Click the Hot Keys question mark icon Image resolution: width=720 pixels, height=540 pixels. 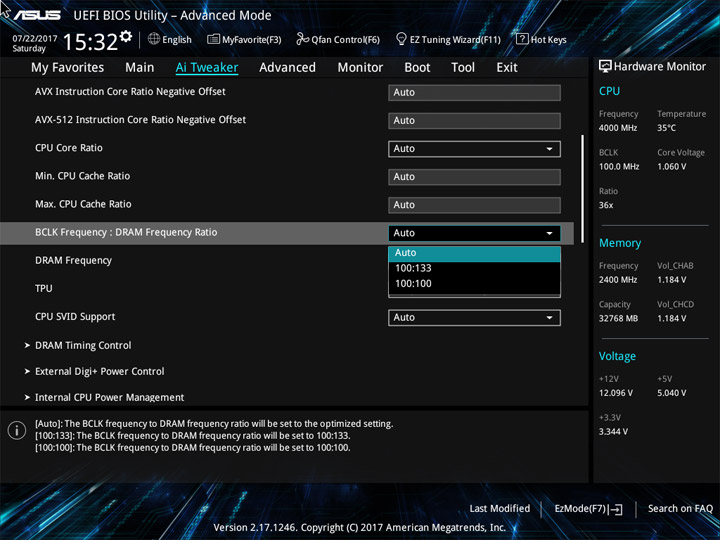coord(522,39)
